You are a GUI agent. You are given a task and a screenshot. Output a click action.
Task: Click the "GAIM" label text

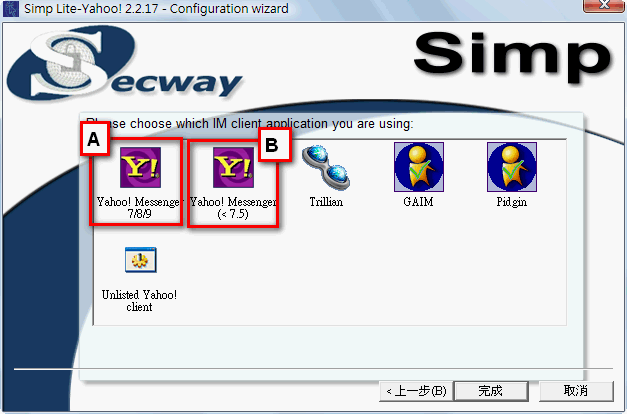pos(418,202)
